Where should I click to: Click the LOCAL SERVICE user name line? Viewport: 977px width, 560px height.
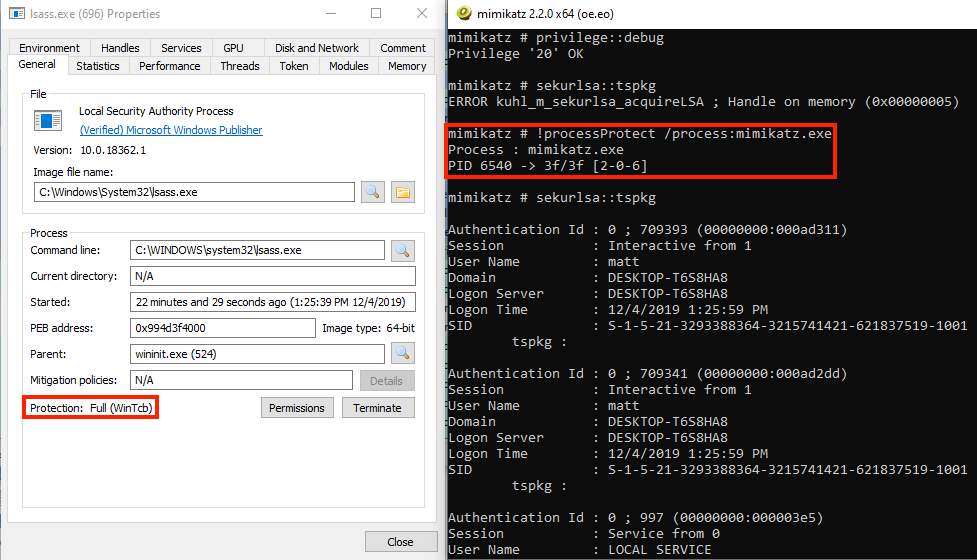tap(579, 549)
